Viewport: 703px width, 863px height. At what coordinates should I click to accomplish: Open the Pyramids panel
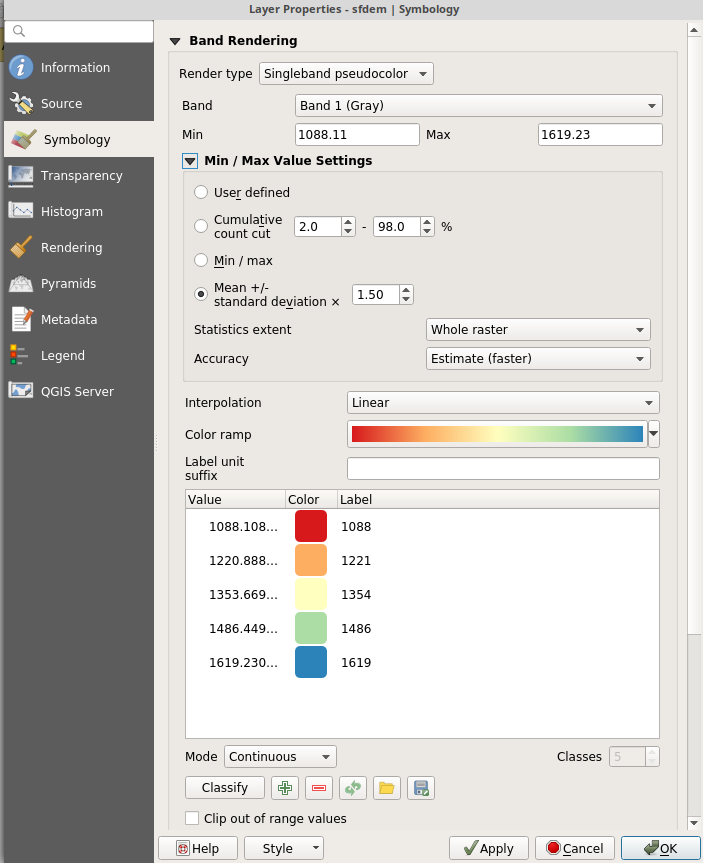68,284
